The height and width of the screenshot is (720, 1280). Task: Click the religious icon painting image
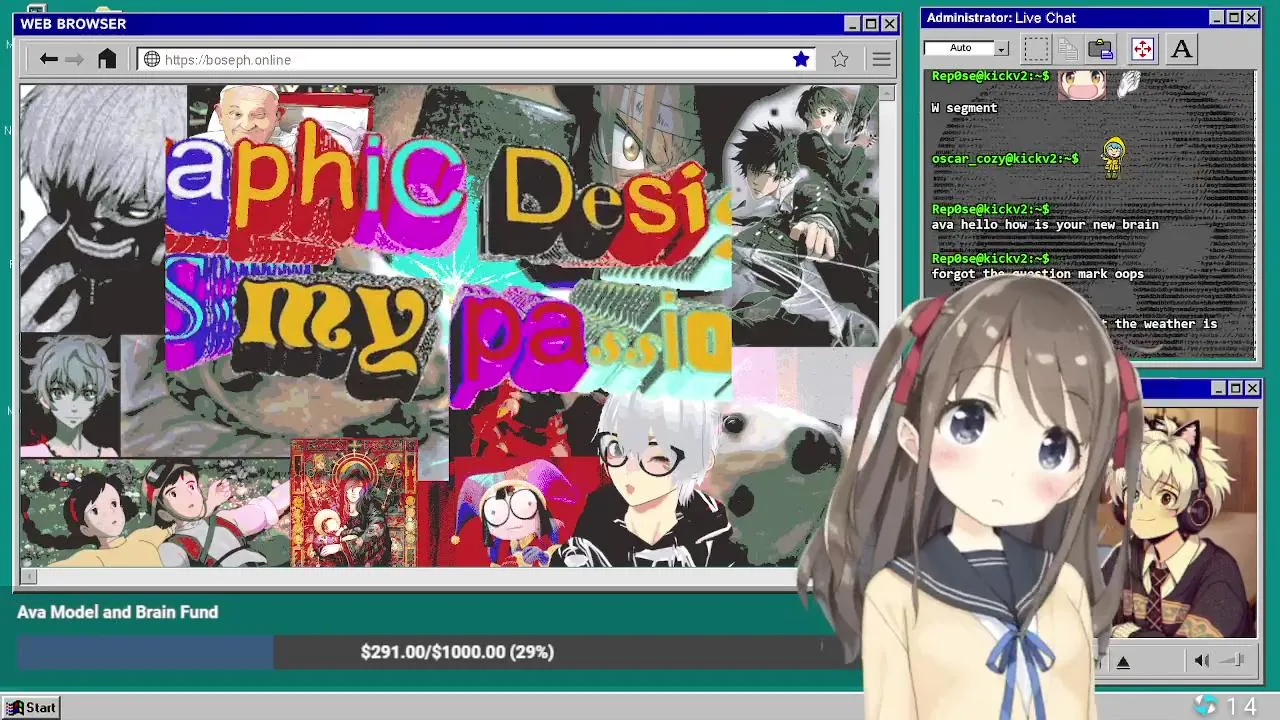click(354, 503)
